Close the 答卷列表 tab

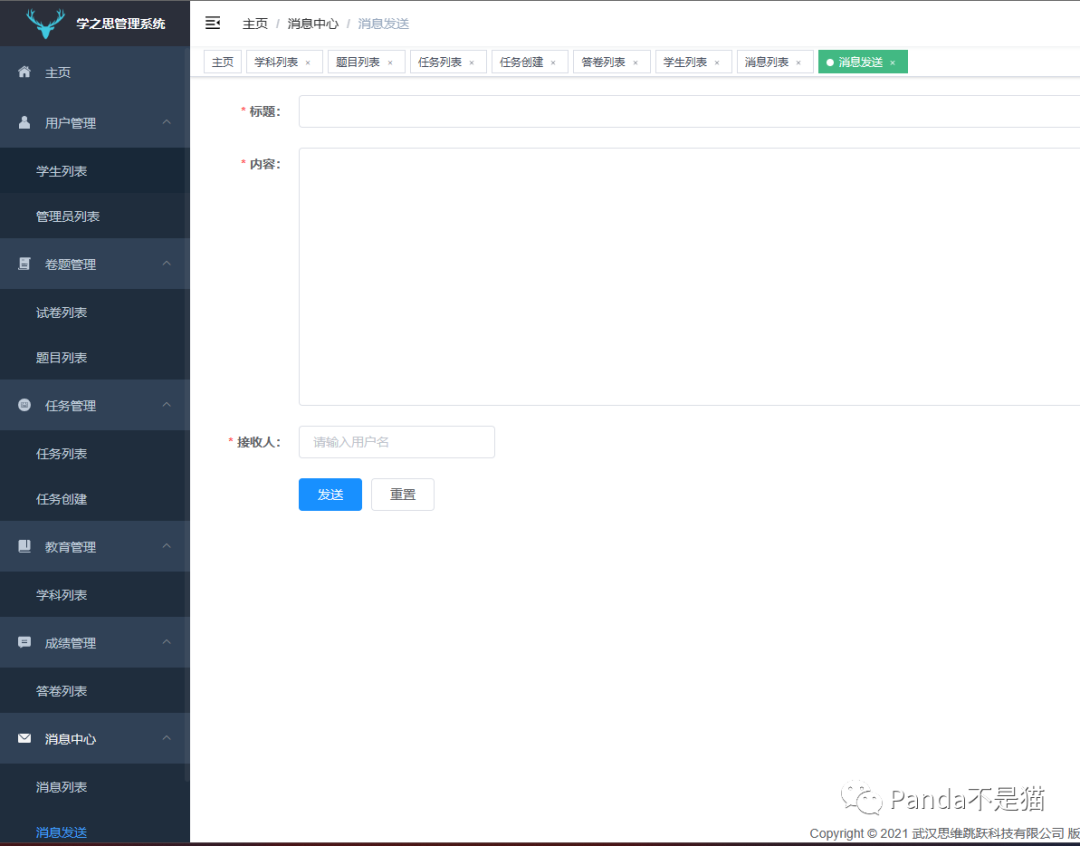tap(635, 63)
